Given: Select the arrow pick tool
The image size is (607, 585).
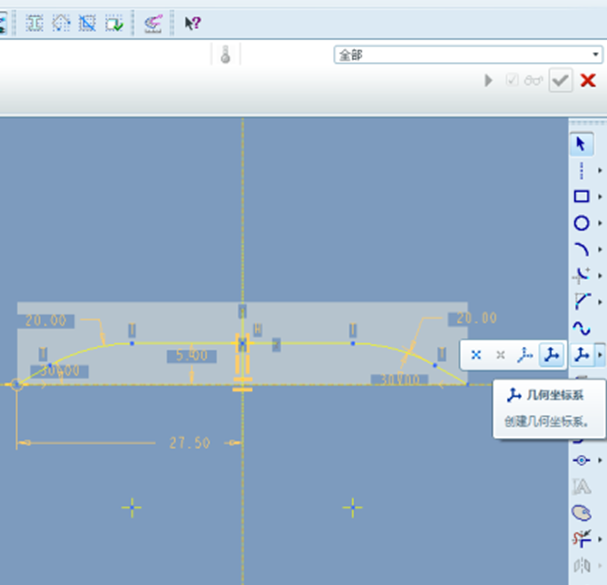Looking at the screenshot, I should (x=581, y=145).
